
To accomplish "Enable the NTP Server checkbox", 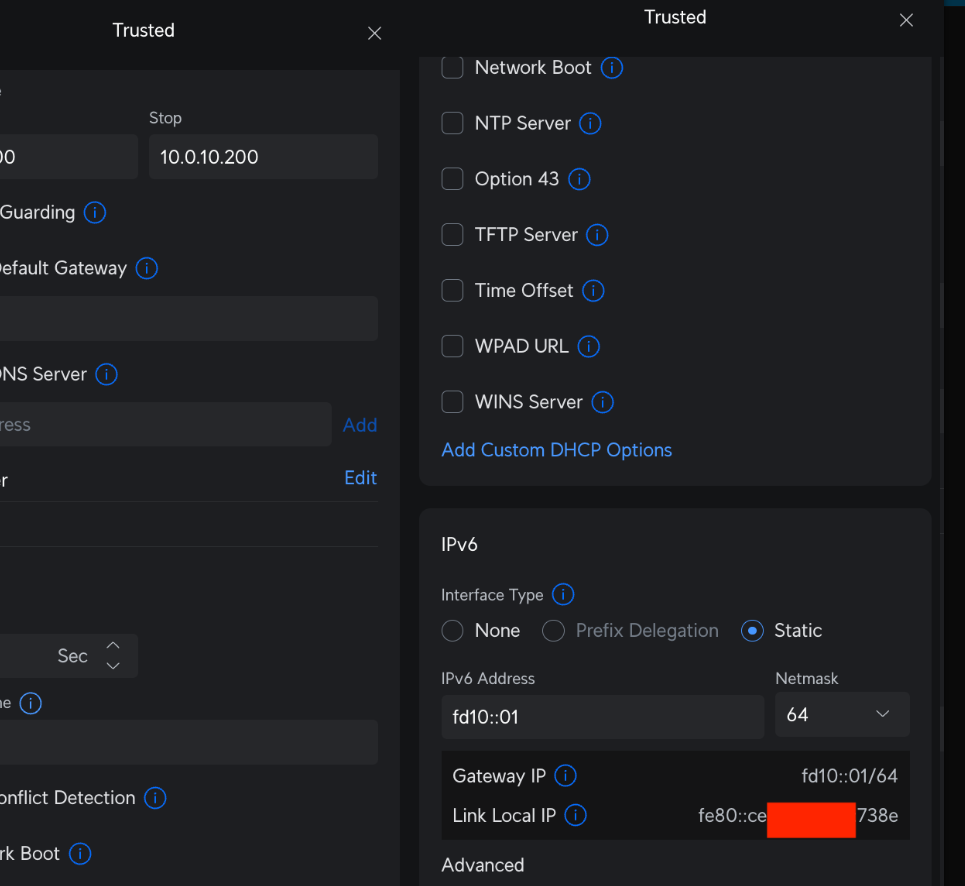I will (453, 124).
